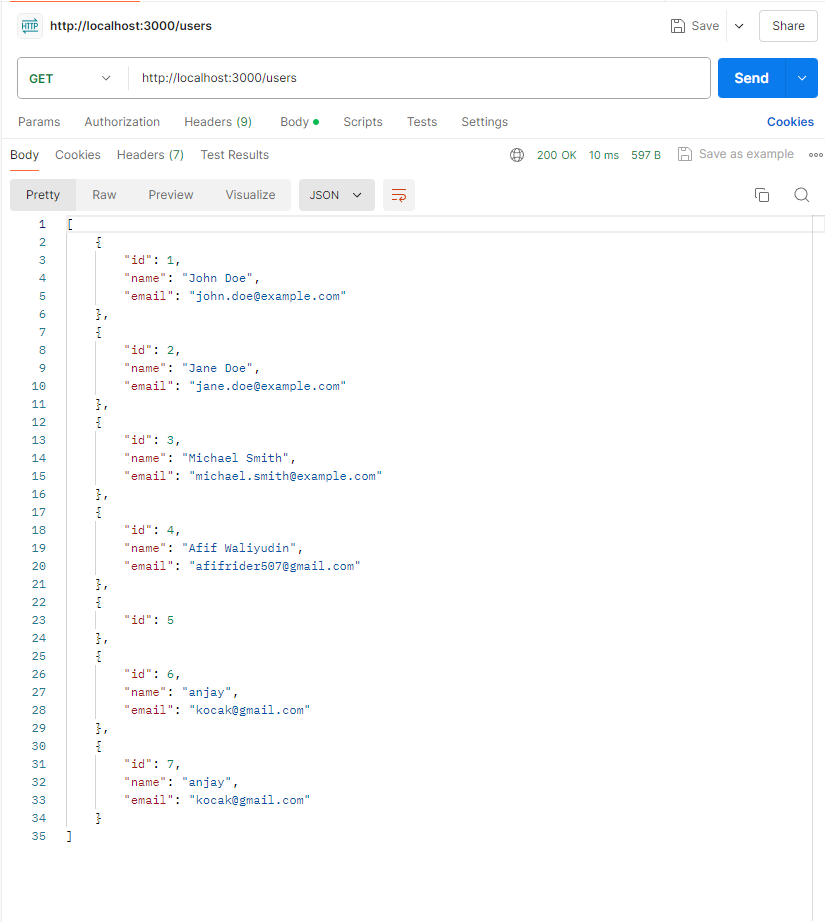Screen dimensions: 825x922
Task: Copy response body with the copy icon
Action: pyautogui.click(x=762, y=195)
